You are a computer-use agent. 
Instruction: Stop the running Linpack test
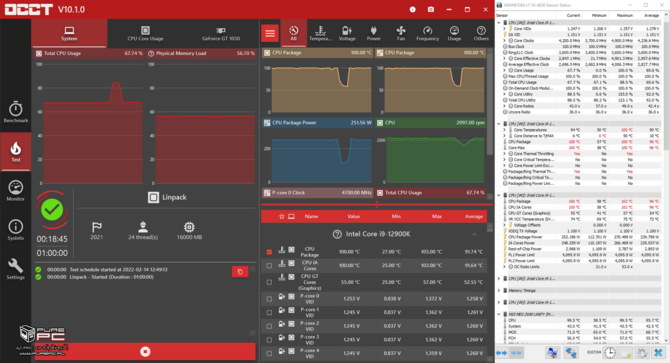(145, 351)
